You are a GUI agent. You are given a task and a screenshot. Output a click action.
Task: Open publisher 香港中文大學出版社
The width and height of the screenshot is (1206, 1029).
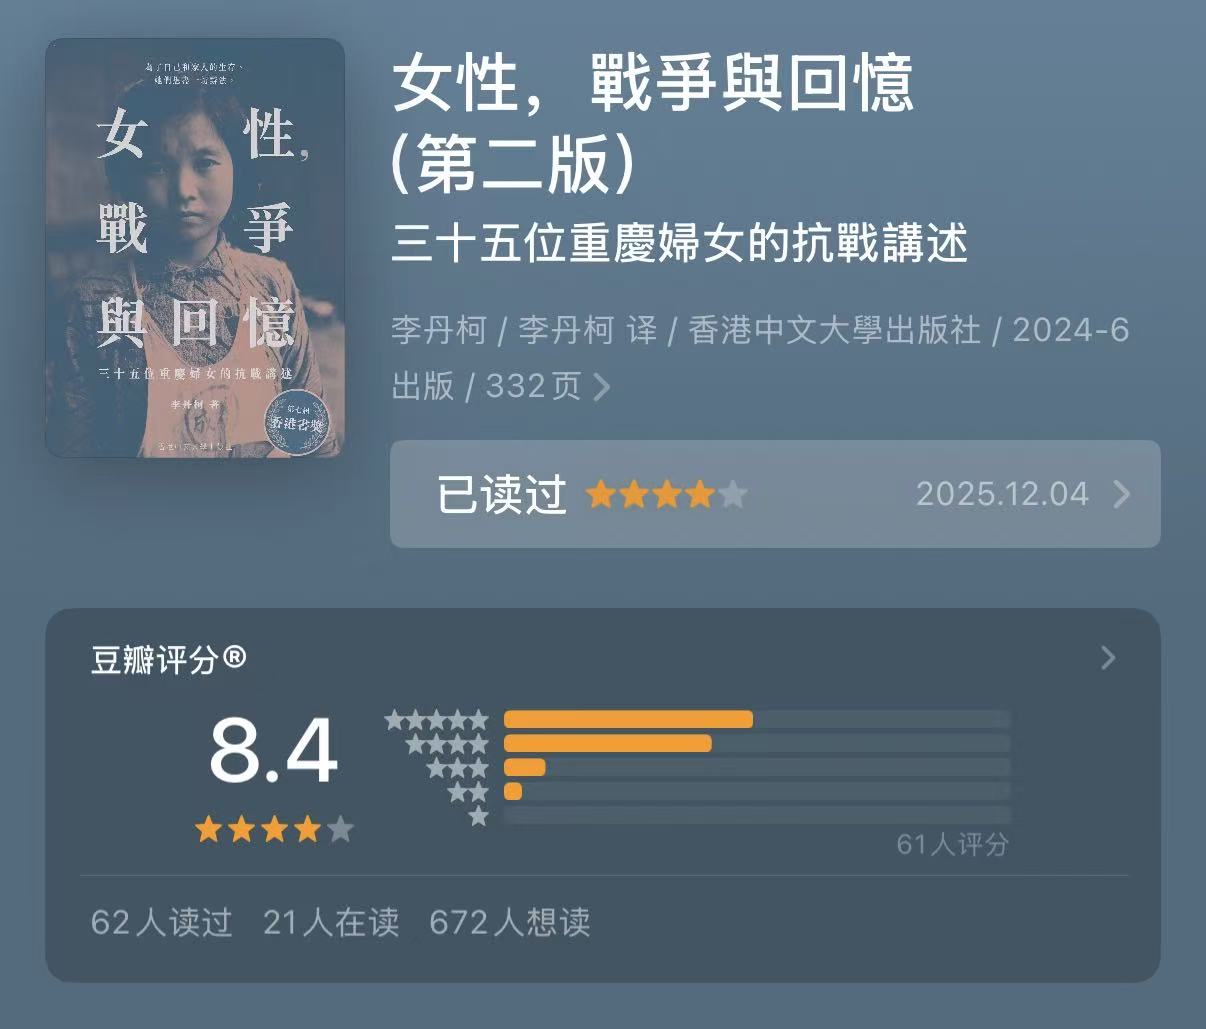point(835,331)
